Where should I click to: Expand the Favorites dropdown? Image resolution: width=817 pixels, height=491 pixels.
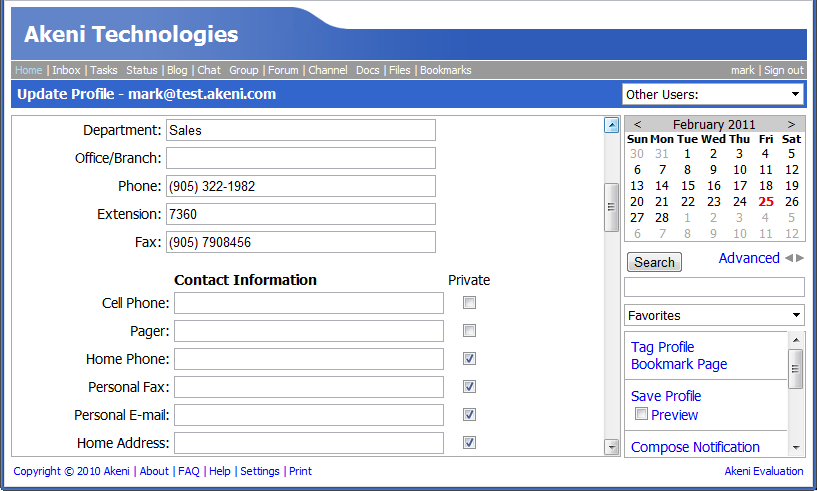point(714,315)
